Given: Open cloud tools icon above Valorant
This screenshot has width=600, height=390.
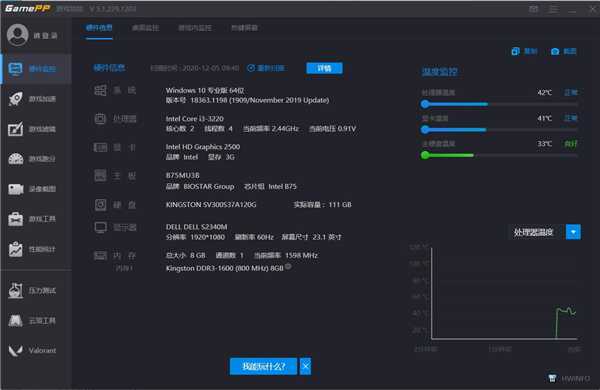Looking at the screenshot, I should [x=16, y=320].
